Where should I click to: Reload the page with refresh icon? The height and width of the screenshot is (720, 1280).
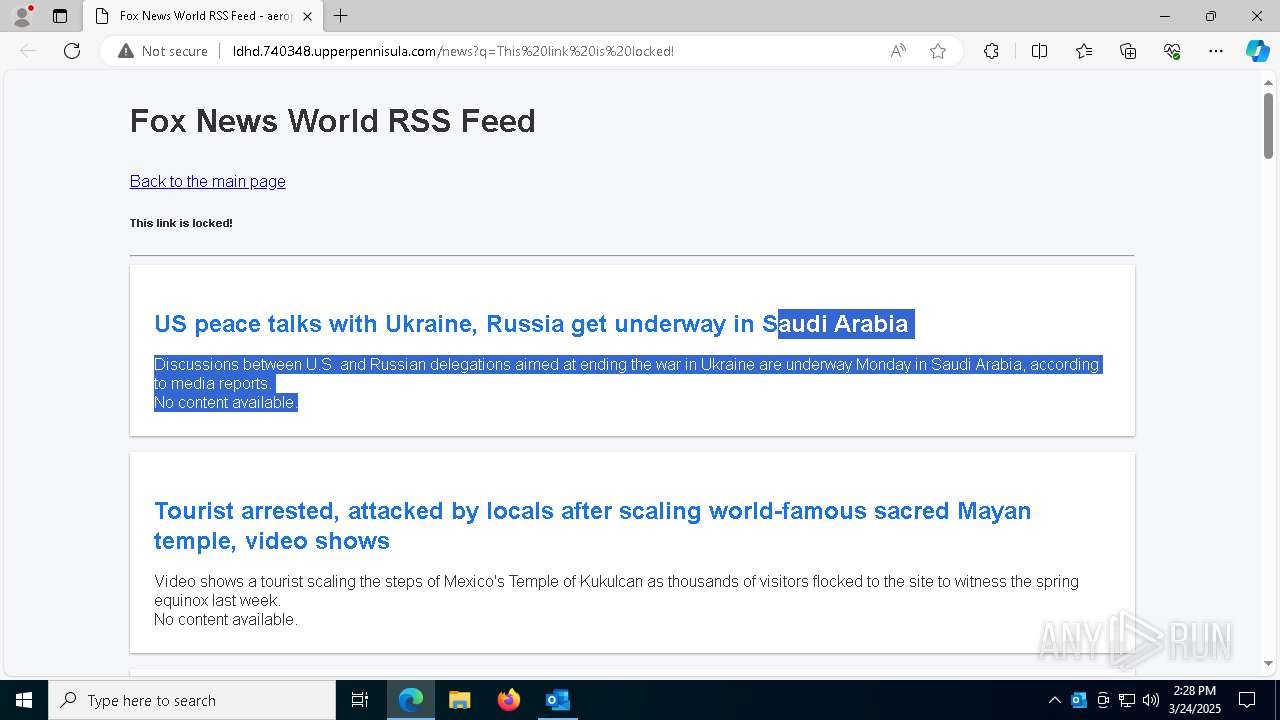pyautogui.click(x=72, y=51)
